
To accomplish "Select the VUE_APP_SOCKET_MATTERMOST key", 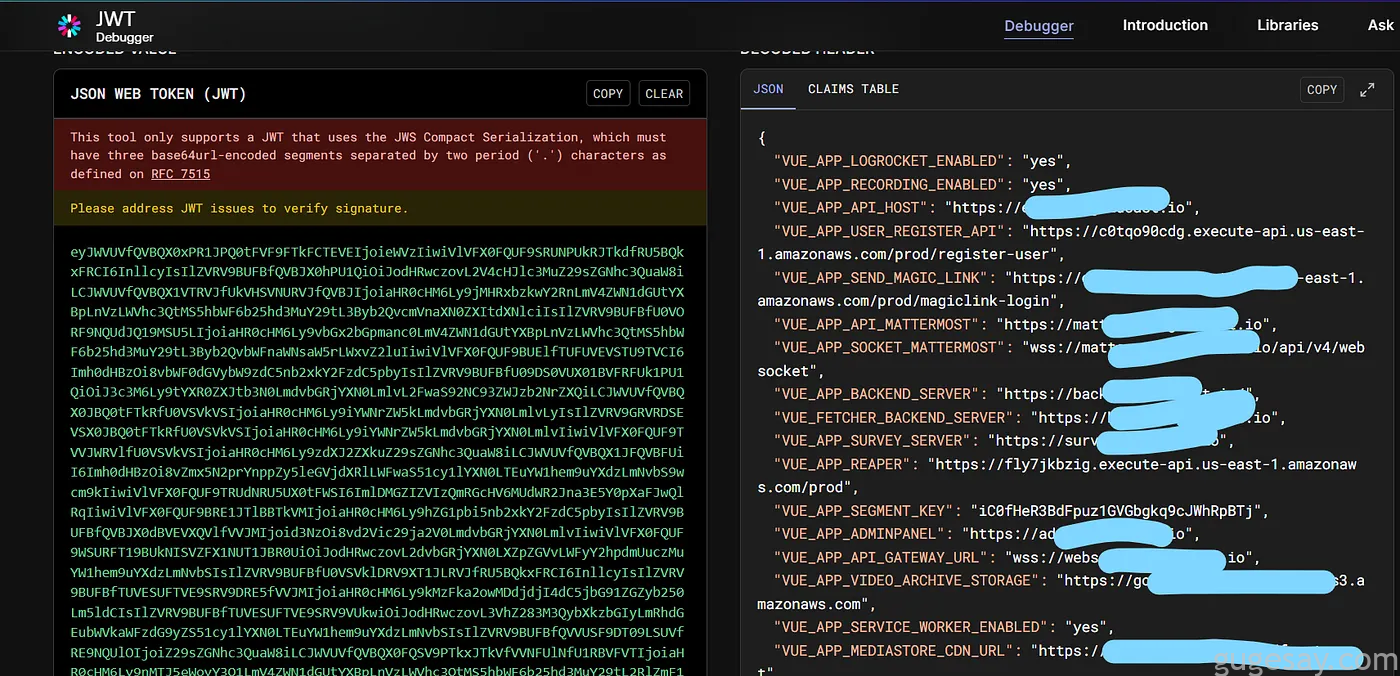I will pyautogui.click(x=886, y=347).
